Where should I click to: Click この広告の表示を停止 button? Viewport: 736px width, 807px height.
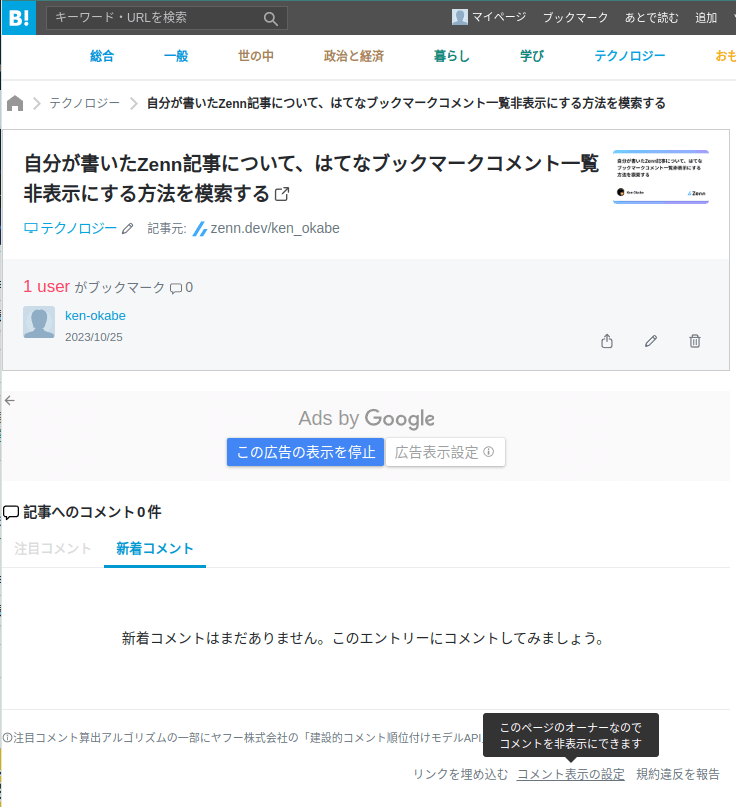pyautogui.click(x=306, y=452)
